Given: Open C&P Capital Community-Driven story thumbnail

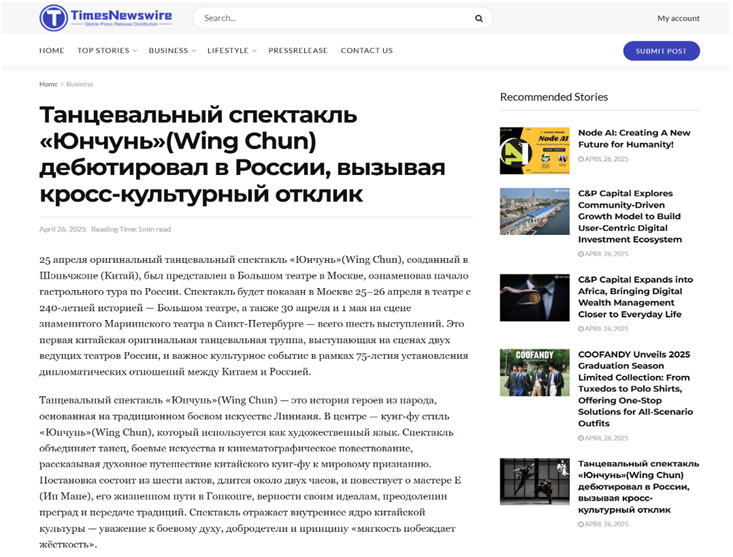Looking at the screenshot, I should 535,211.
